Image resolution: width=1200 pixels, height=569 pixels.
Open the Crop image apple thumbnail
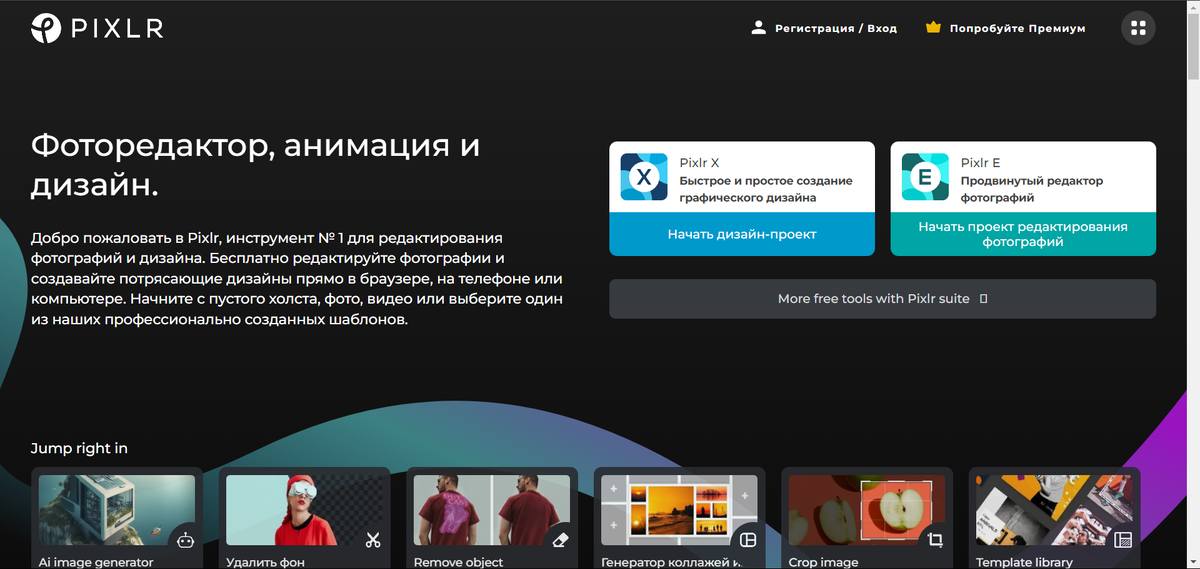coord(867,510)
